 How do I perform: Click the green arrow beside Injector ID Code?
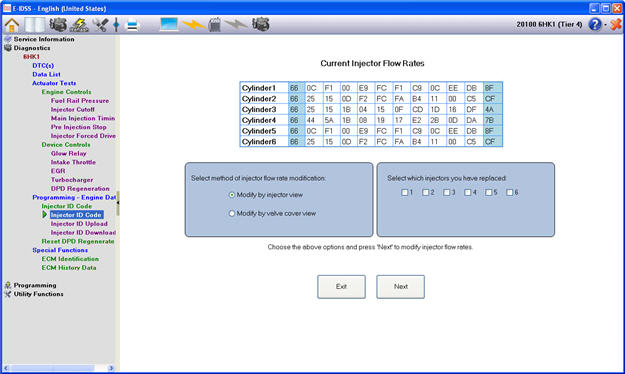pos(45,215)
